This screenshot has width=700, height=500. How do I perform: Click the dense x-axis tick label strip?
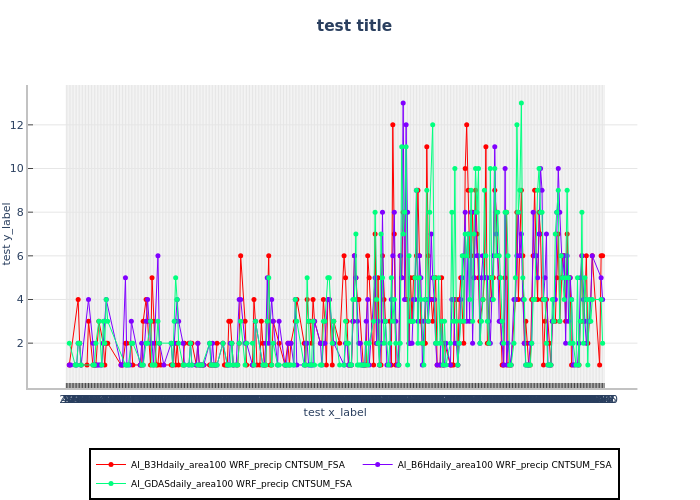[x=335, y=399]
